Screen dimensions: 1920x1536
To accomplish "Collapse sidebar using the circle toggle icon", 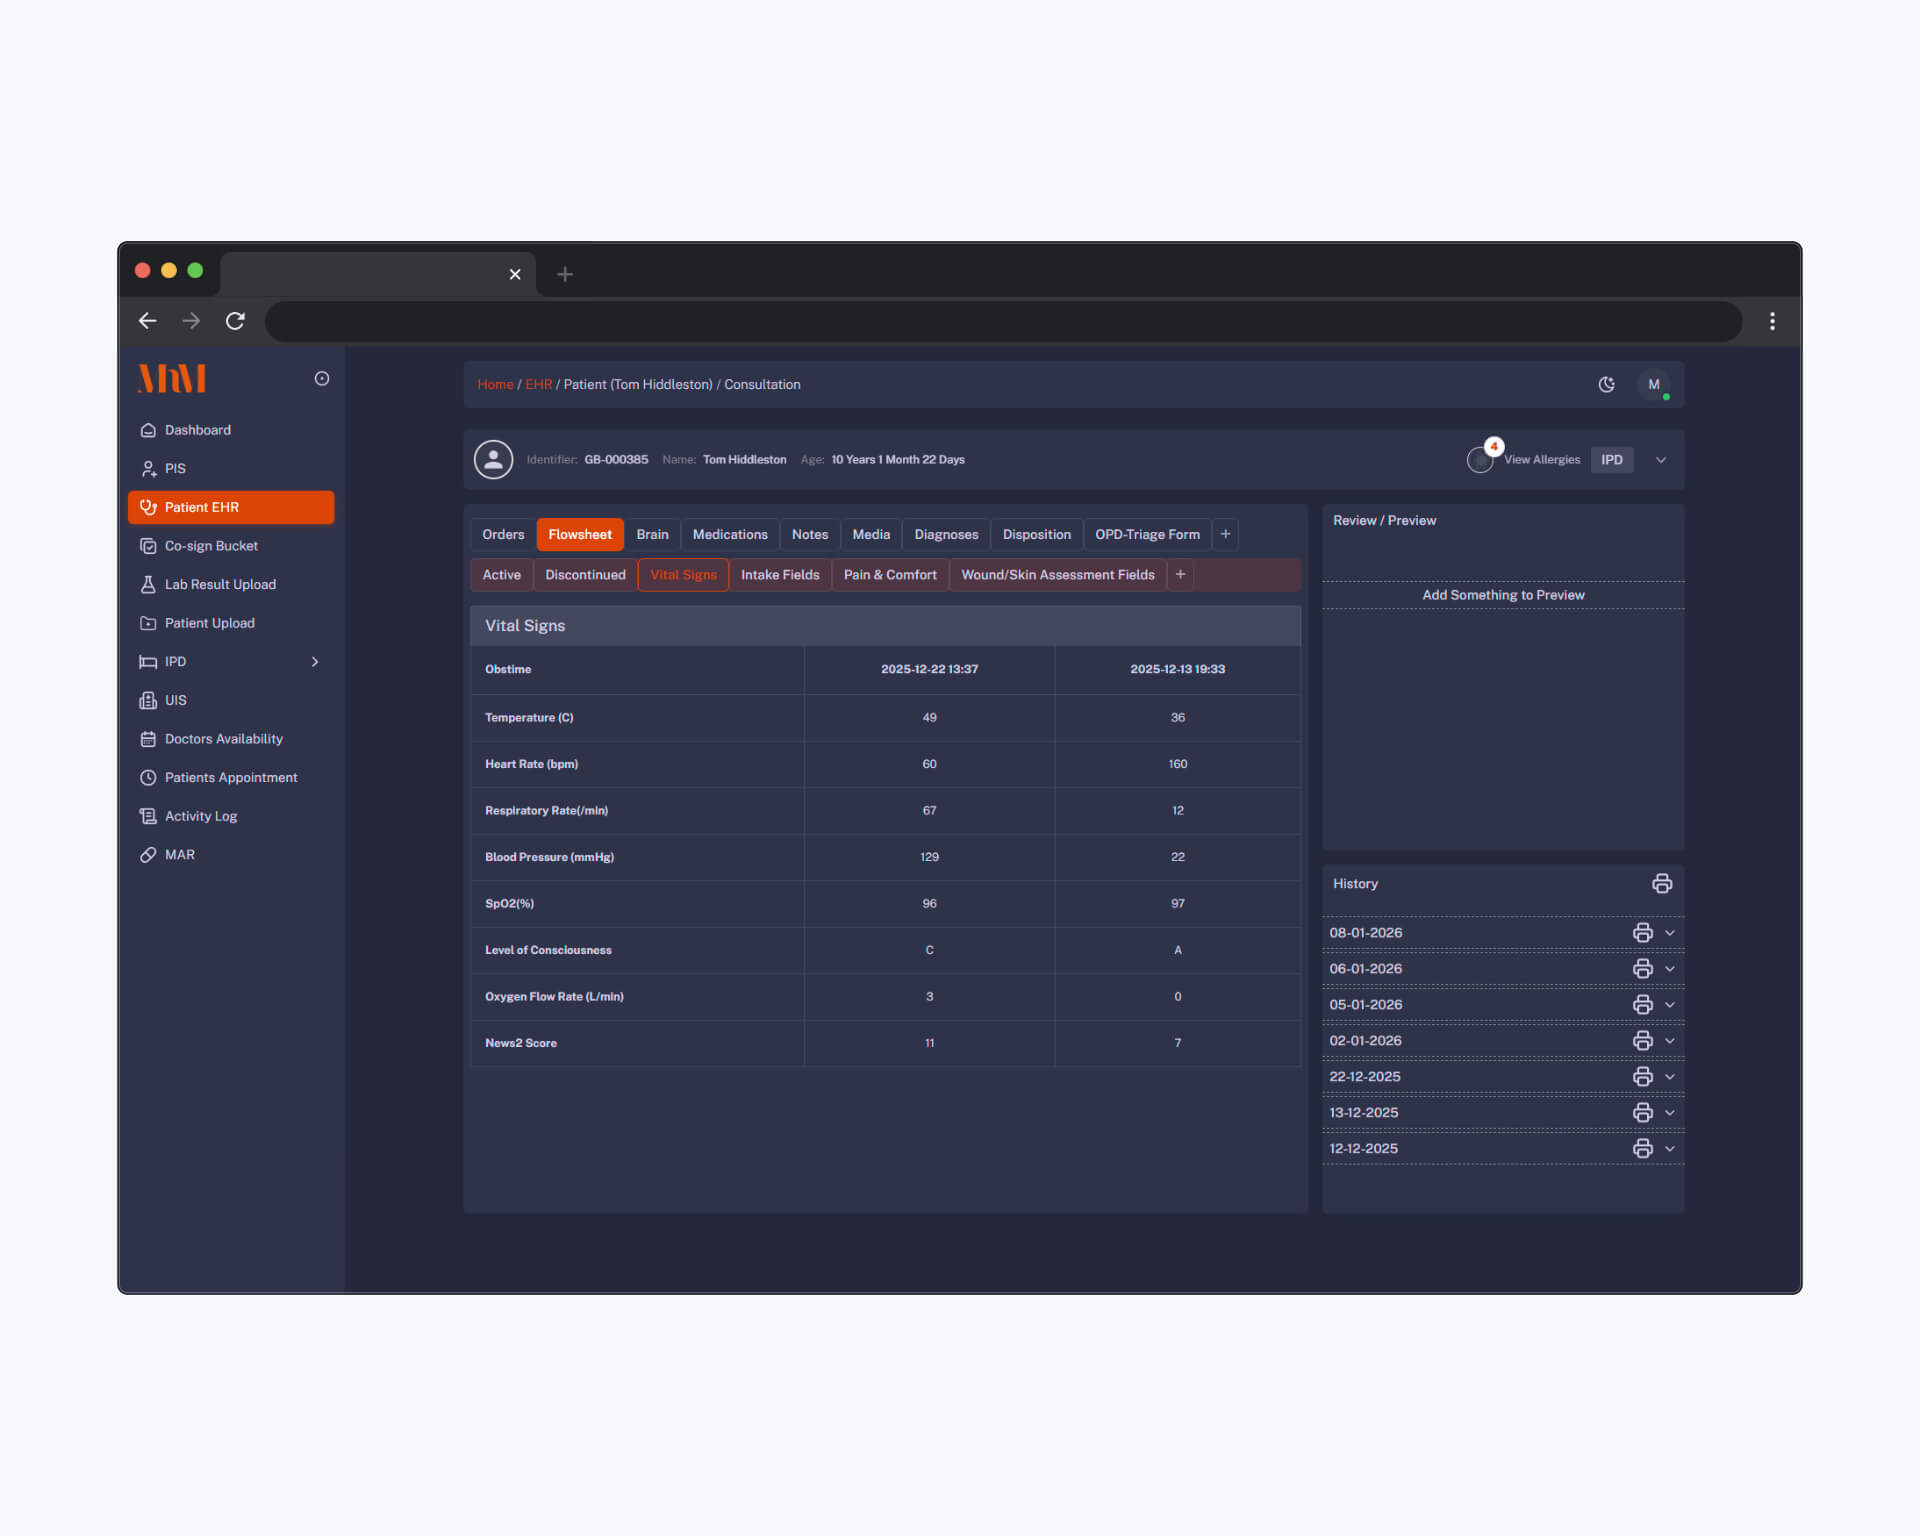I will click(x=322, y=379).
